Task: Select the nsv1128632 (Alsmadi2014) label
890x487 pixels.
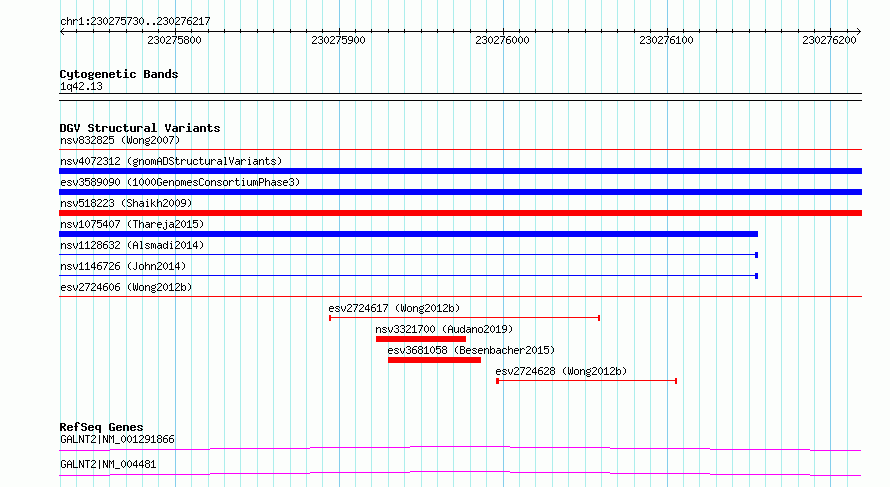Action: pyautogui.click(x=132, y=245)
